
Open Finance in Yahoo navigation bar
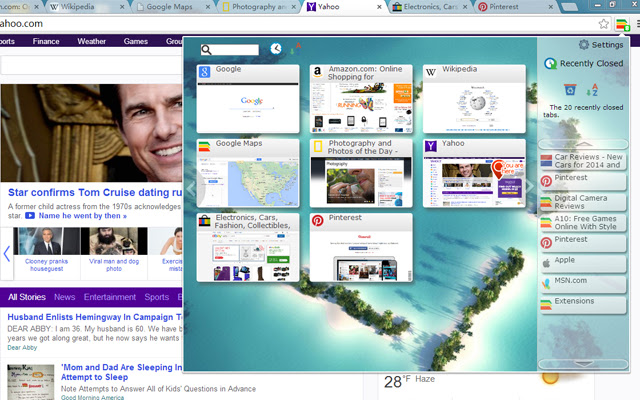pos(46,41)
